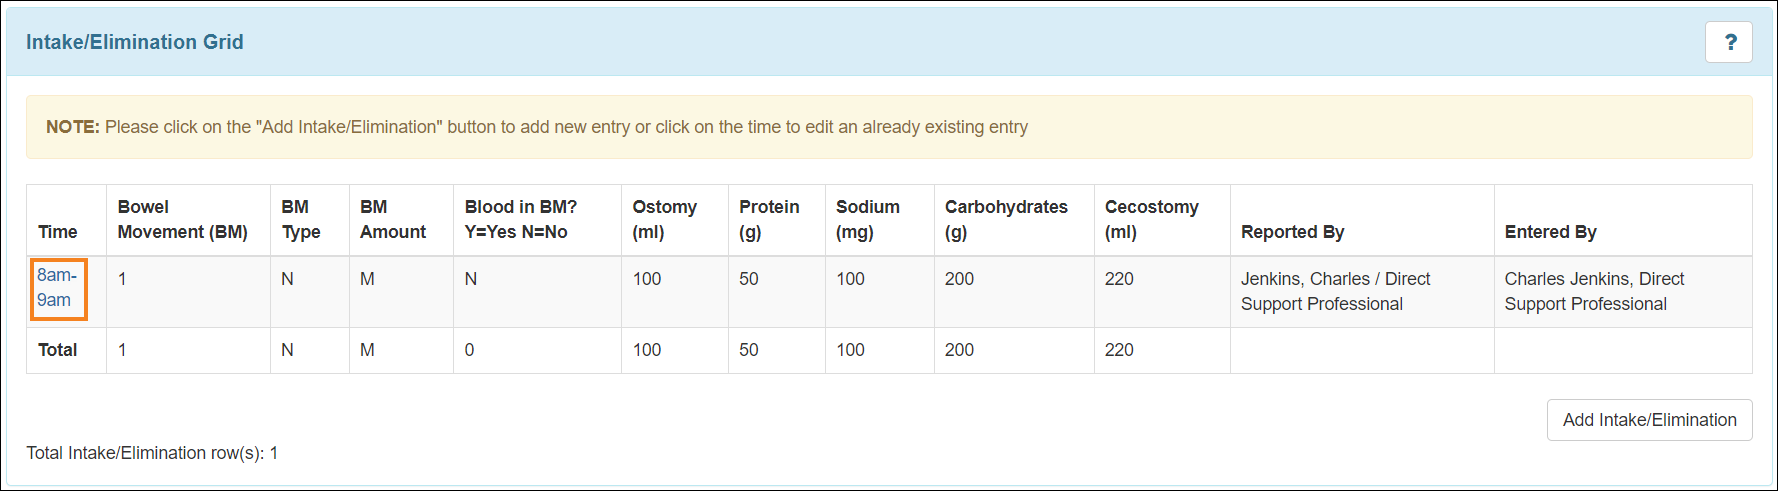Select the Cecostomy (ml) column header
The image size is (1778, 491).
click(1151, 220)
